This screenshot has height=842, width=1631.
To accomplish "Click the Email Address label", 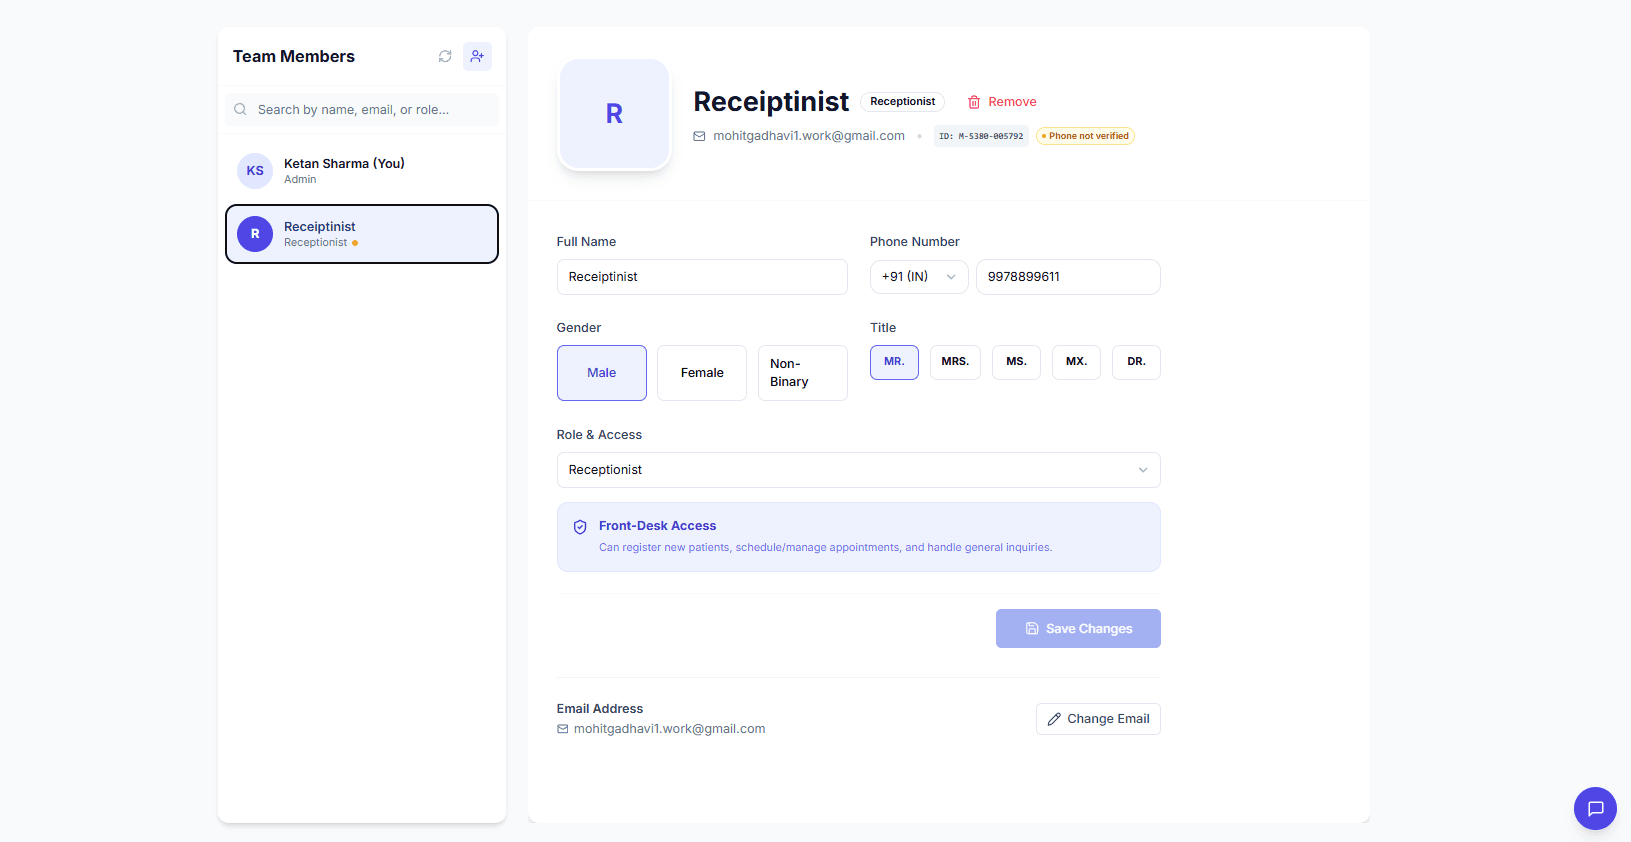I will [x=600, y=709].
